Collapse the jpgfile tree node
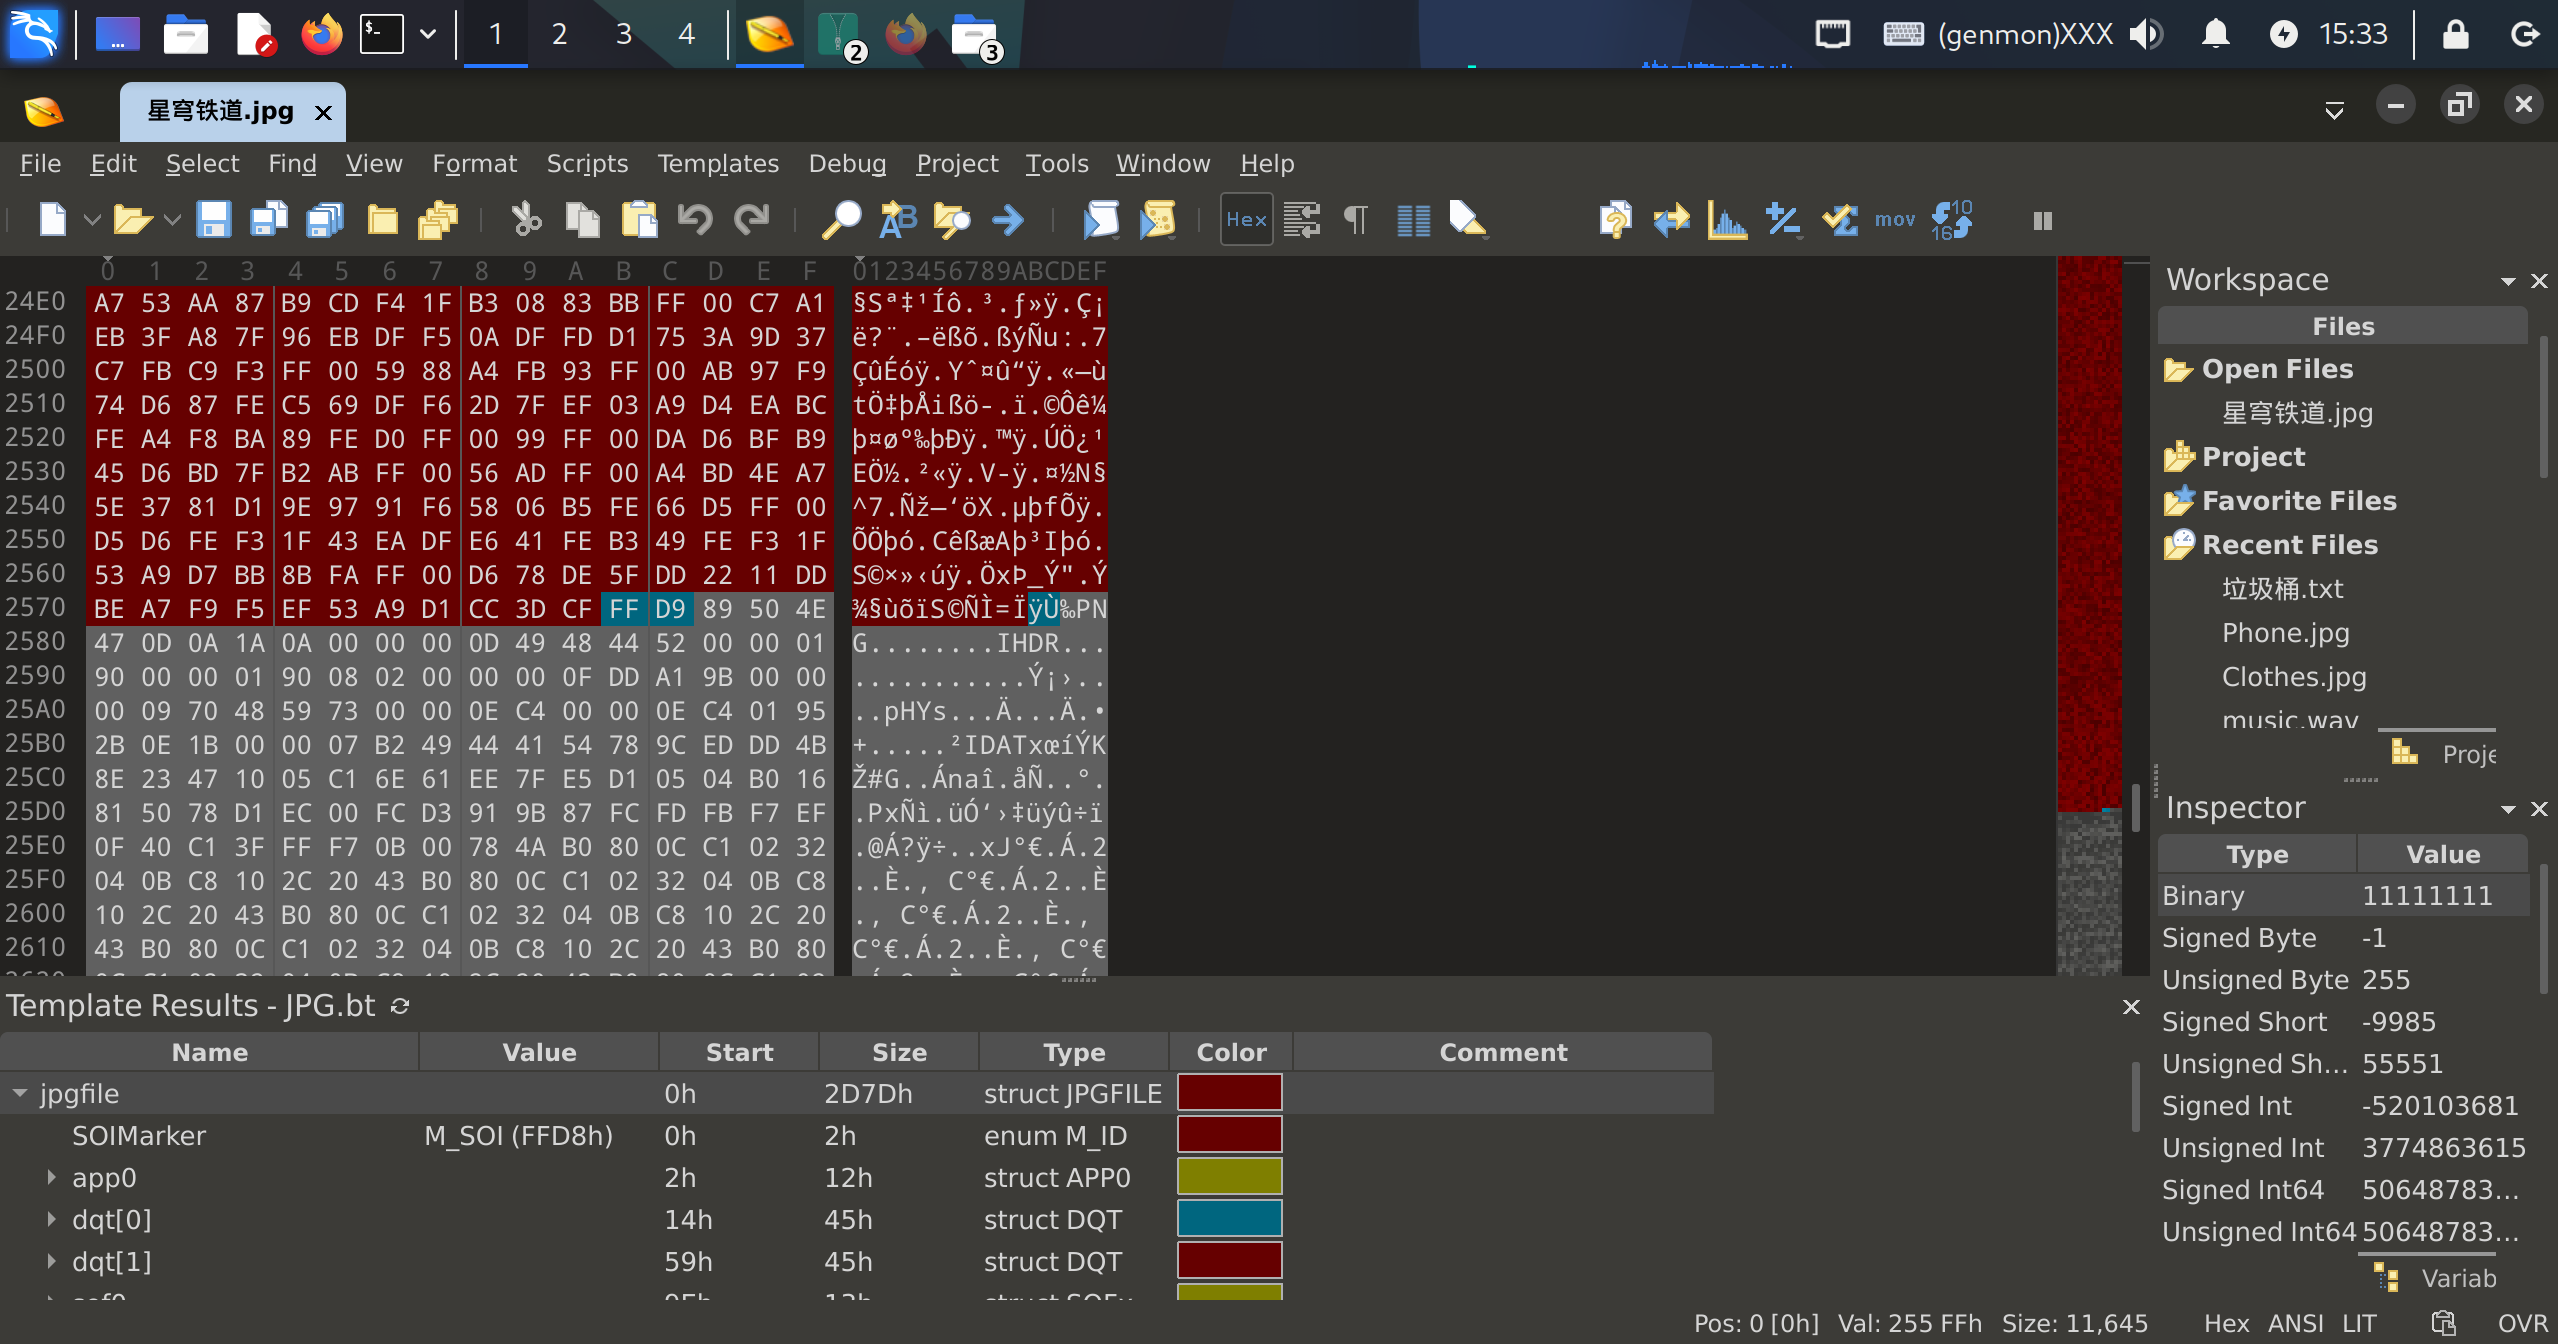Screen dimensions: 2558x1344 click(20, 1093)
